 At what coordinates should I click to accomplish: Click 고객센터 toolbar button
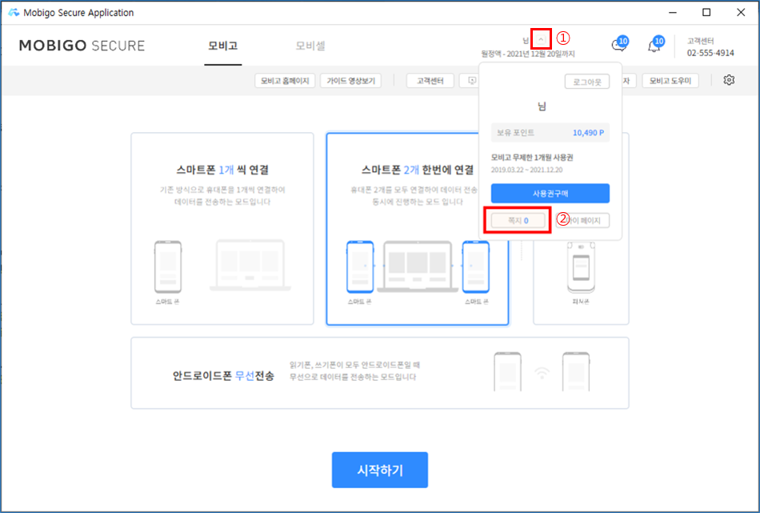[x=430, y=80]
